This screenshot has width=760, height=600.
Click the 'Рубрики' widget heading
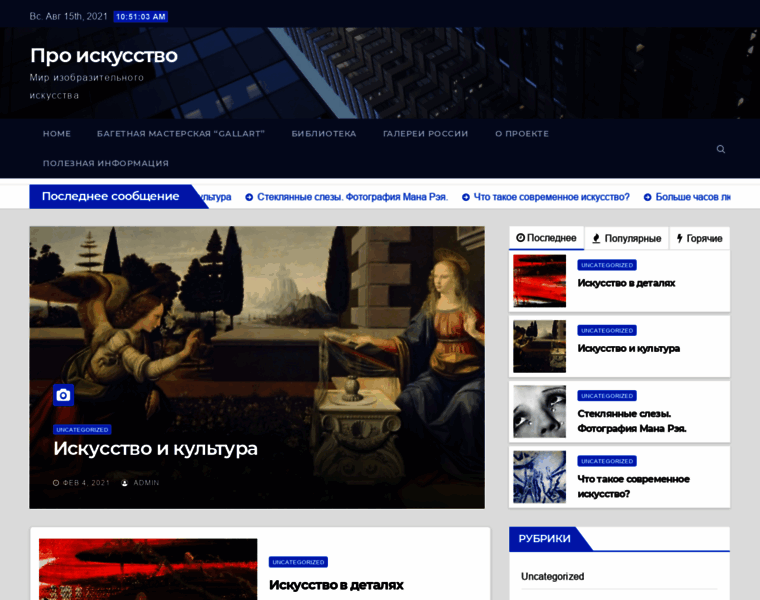pyautogui.click(x=544, y=539)
